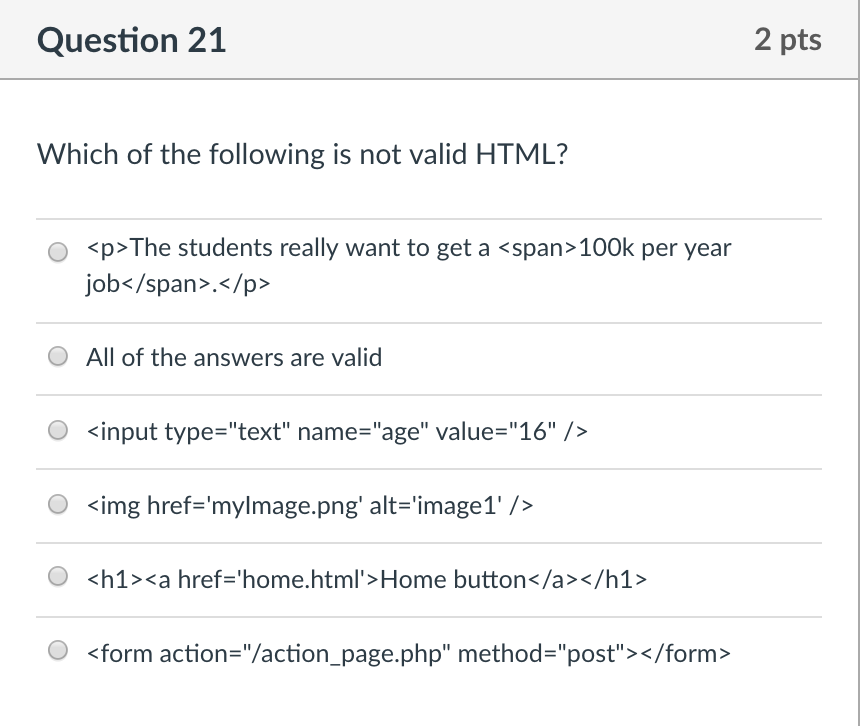Select the form action_page.php answer option
Screen dimensions: 862x726
57,650
